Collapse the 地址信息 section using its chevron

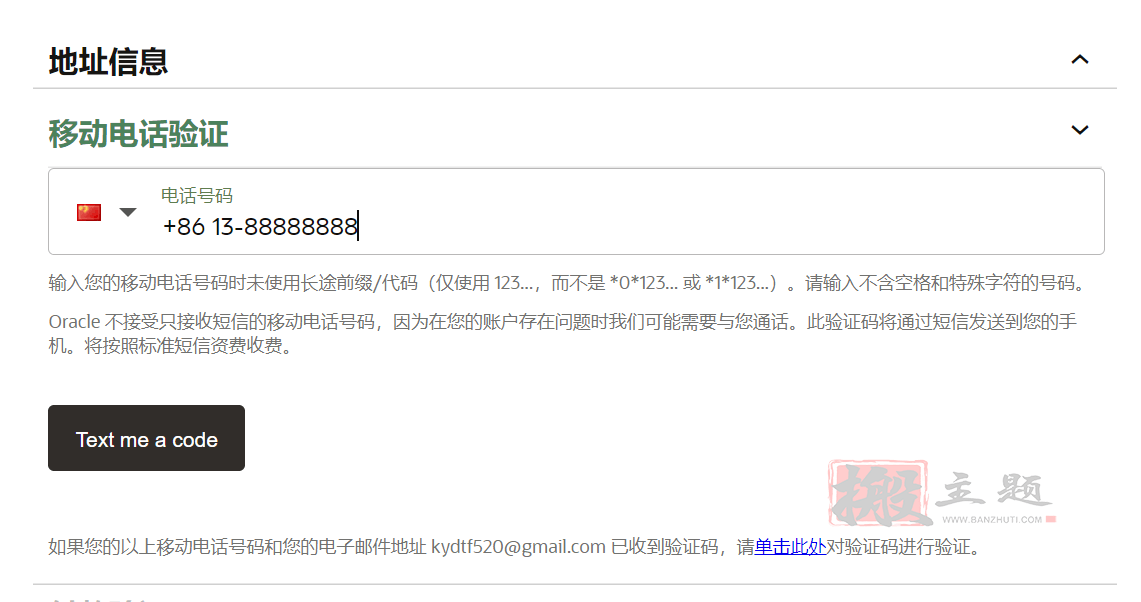coord(1080,60)
